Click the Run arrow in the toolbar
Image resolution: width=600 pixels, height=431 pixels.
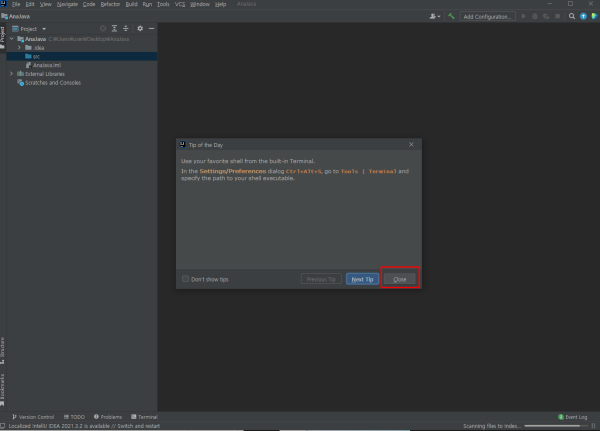[523, 16]
